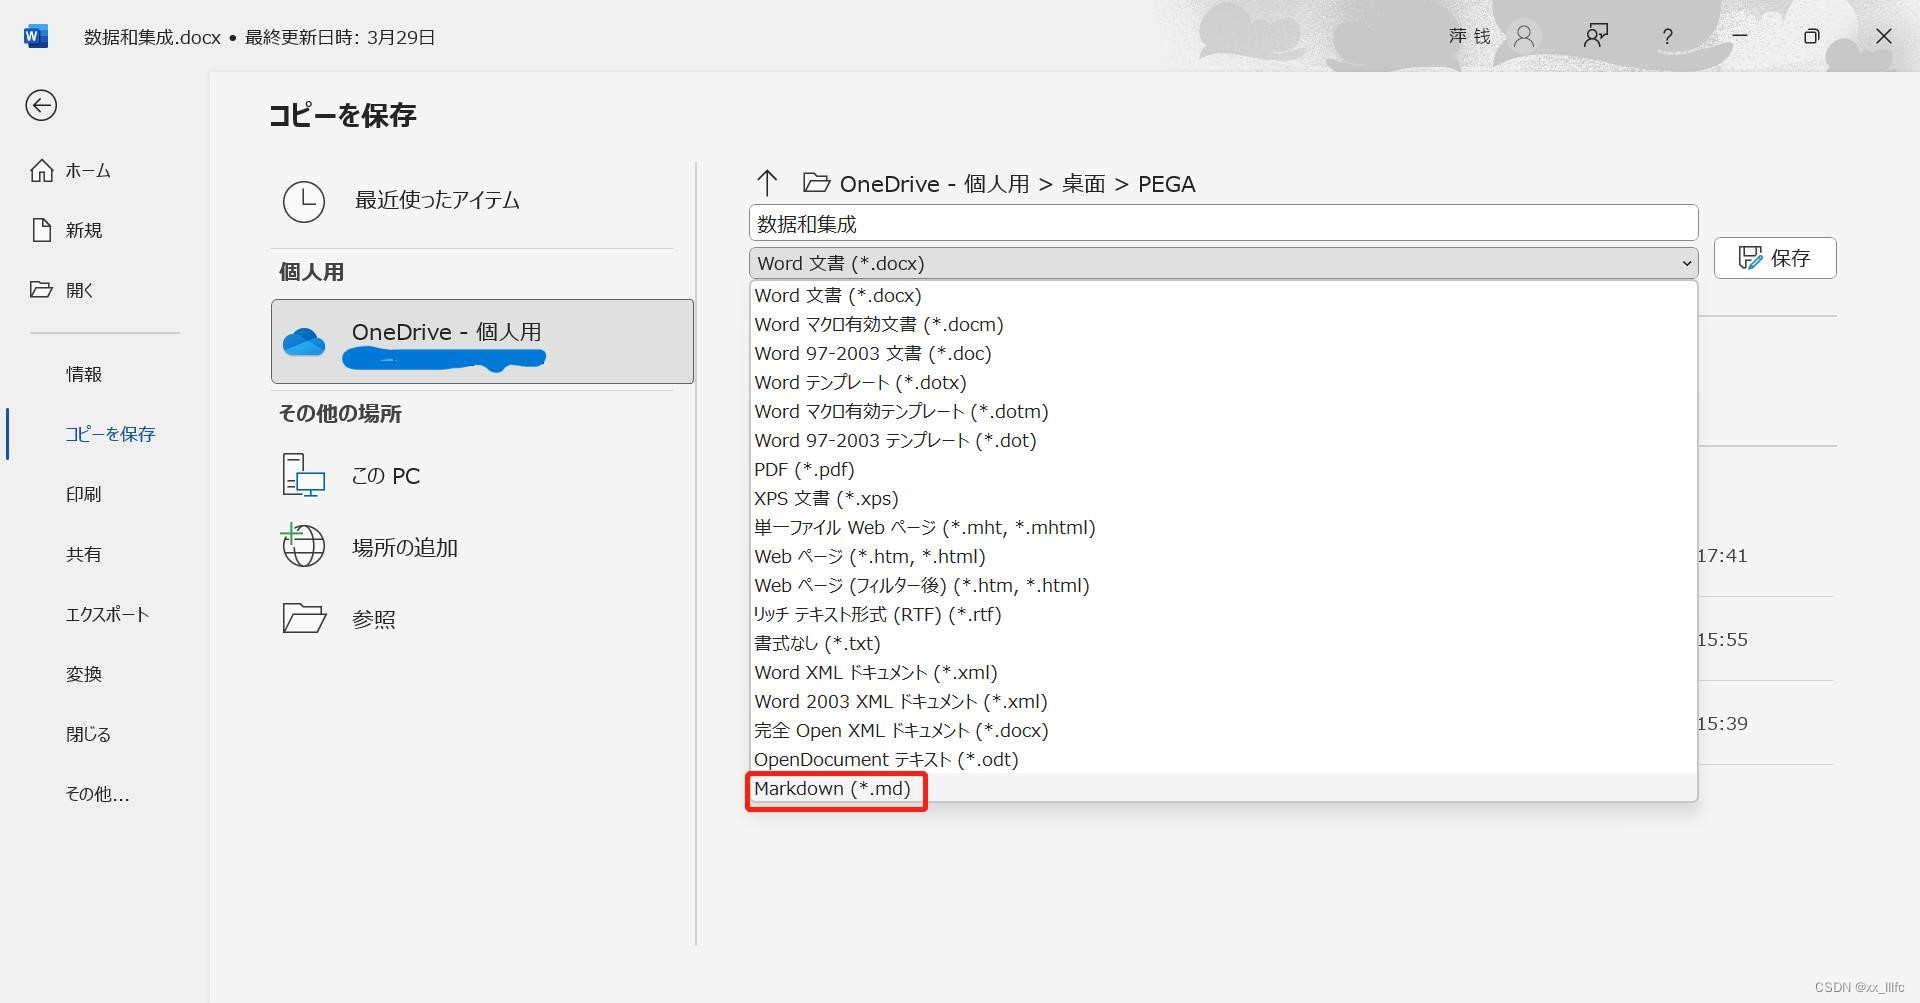
Task: Select 共有 in the sidebar
Action: point(84,554)
